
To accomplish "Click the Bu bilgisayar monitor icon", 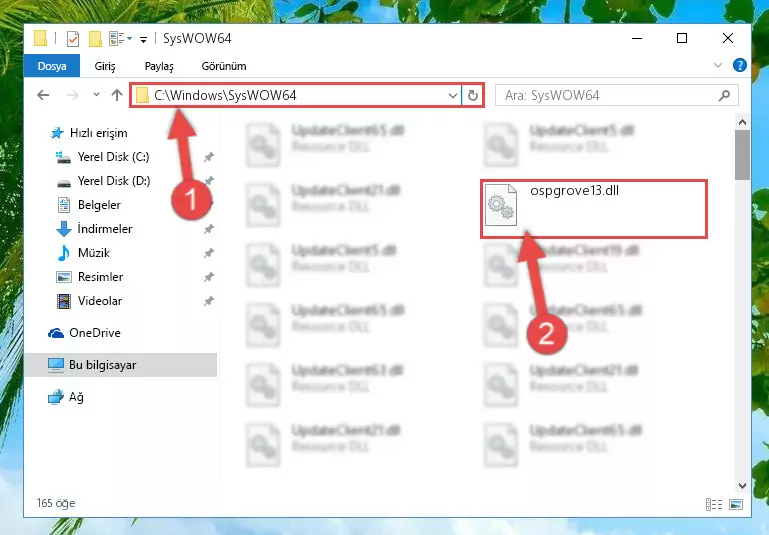I will [x=56, y=365].
